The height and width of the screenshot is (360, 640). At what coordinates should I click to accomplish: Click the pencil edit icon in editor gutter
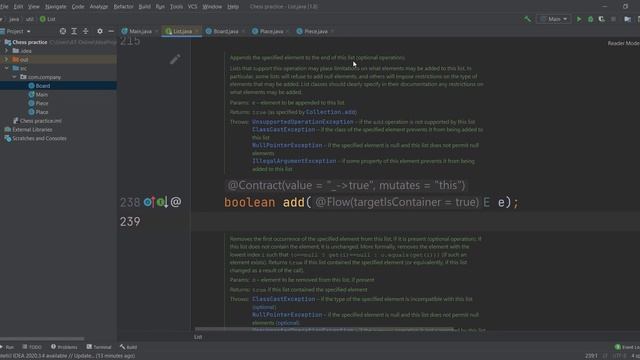coord(175,59)
